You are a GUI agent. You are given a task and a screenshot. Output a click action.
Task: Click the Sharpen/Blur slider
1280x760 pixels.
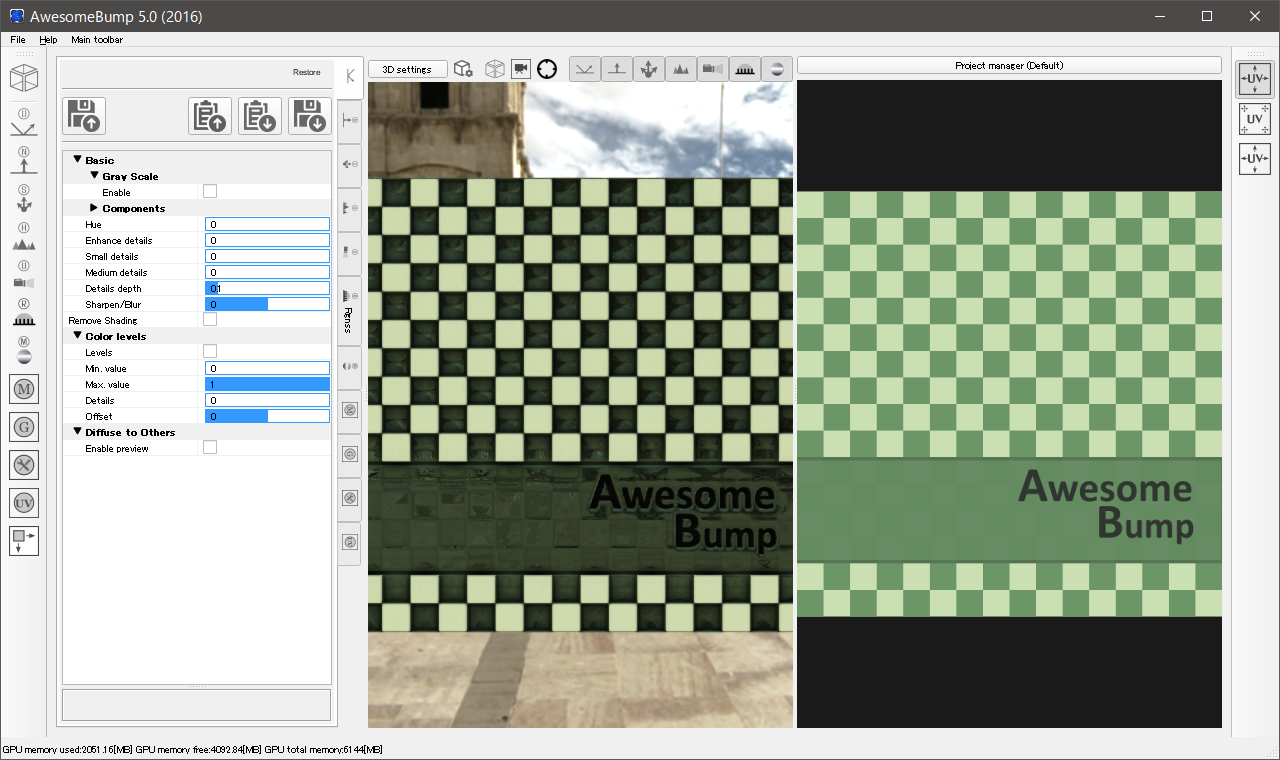(x=267, y=304)
